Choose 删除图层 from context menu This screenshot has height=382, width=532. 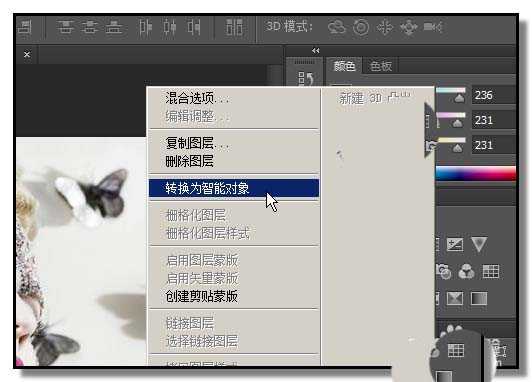[x=234, y=161]
